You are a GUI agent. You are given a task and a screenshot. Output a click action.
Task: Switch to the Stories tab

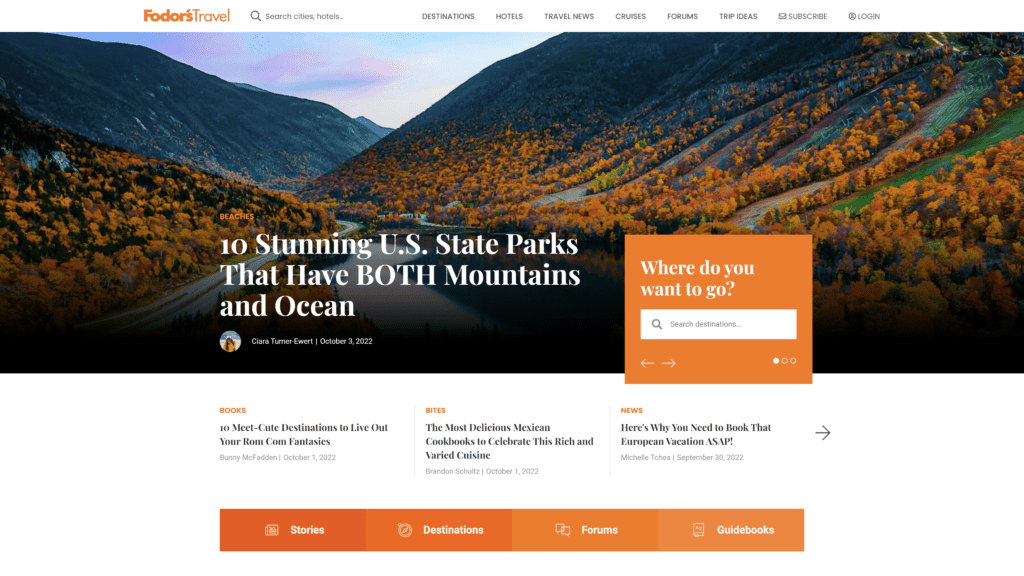(293, 530)
